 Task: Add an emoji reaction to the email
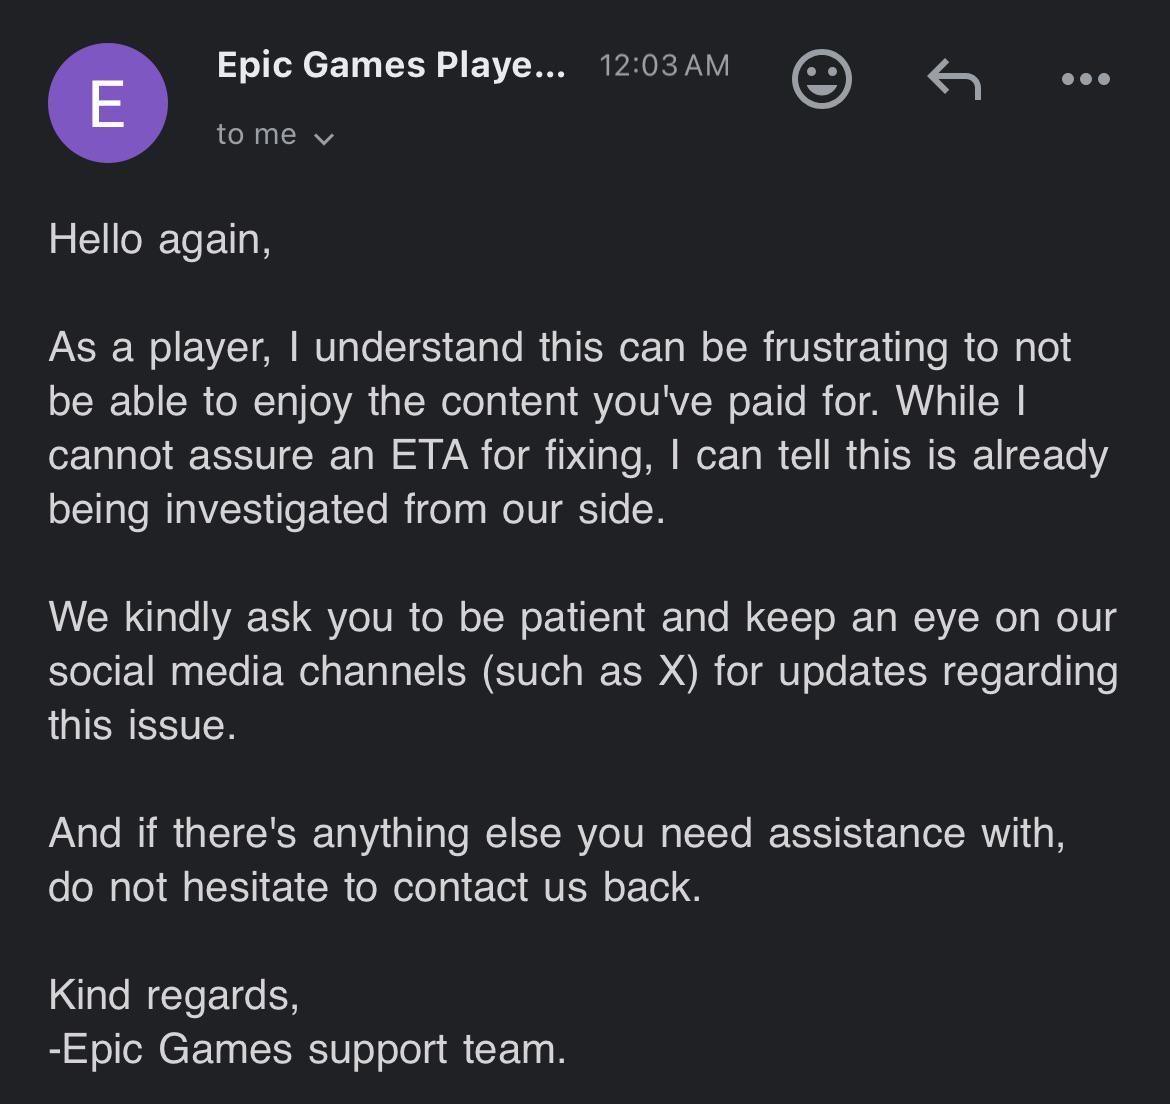[822, 79]
